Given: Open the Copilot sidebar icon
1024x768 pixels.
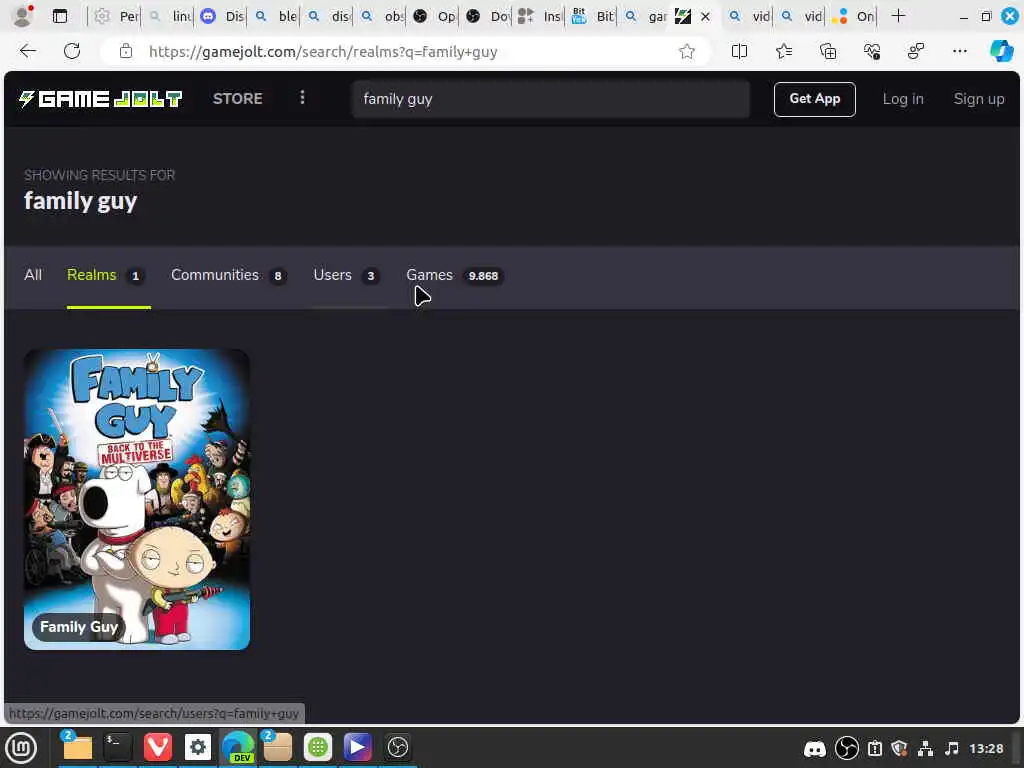Looking at the screenshot, I should [x=1002, y=51].
